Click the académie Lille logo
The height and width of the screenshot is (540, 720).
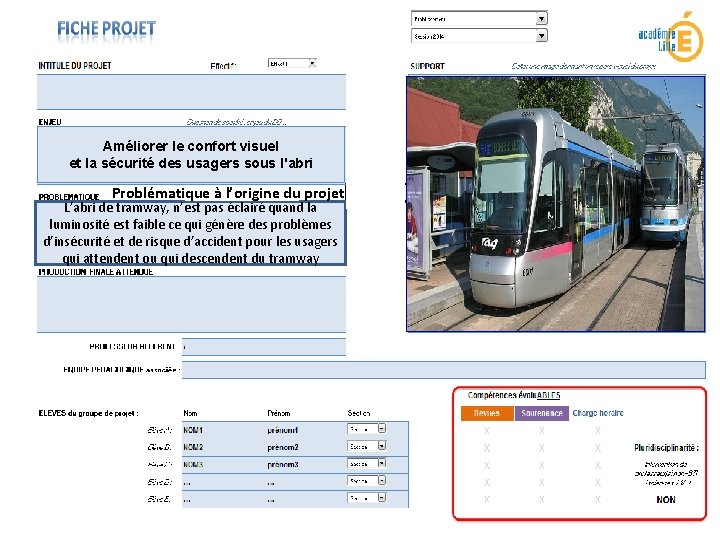671,38
